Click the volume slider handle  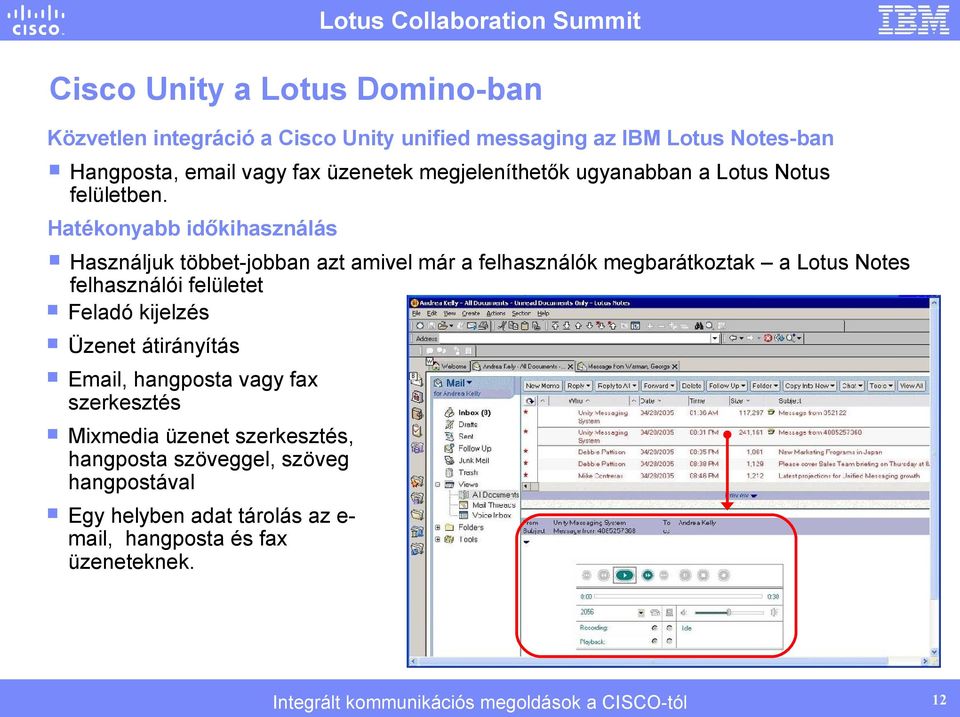click(729, 612)
